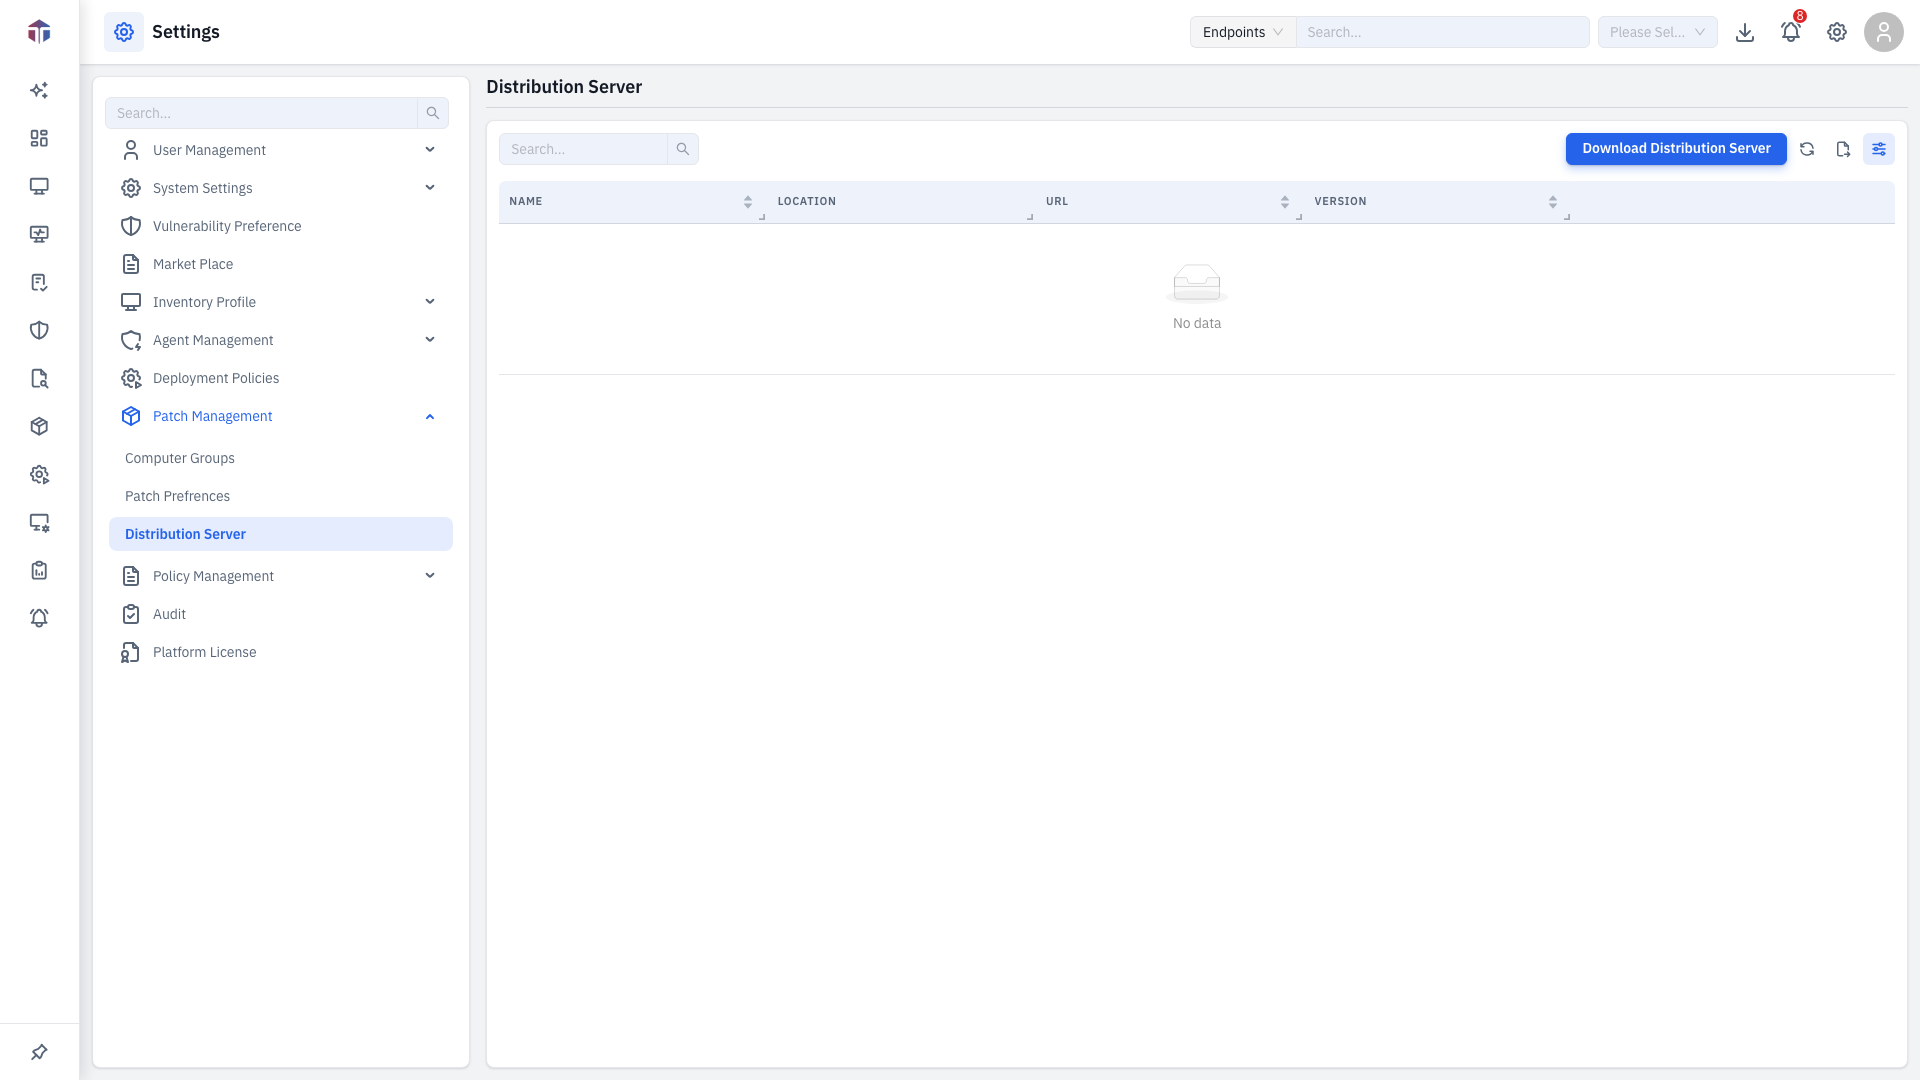Click the gear settings icon in the top bar
This screenshot has height=1080, width=1920.
point(1837,32)
